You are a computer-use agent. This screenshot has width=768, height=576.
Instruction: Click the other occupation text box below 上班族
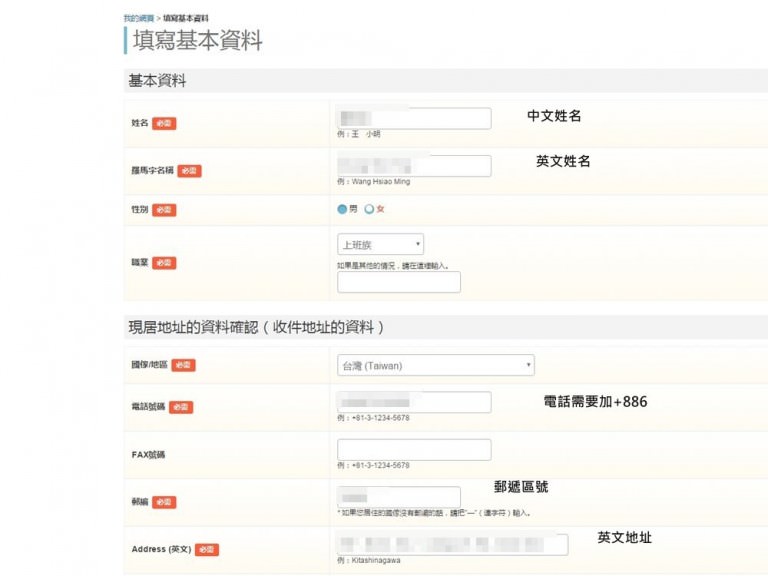(399, 282)
